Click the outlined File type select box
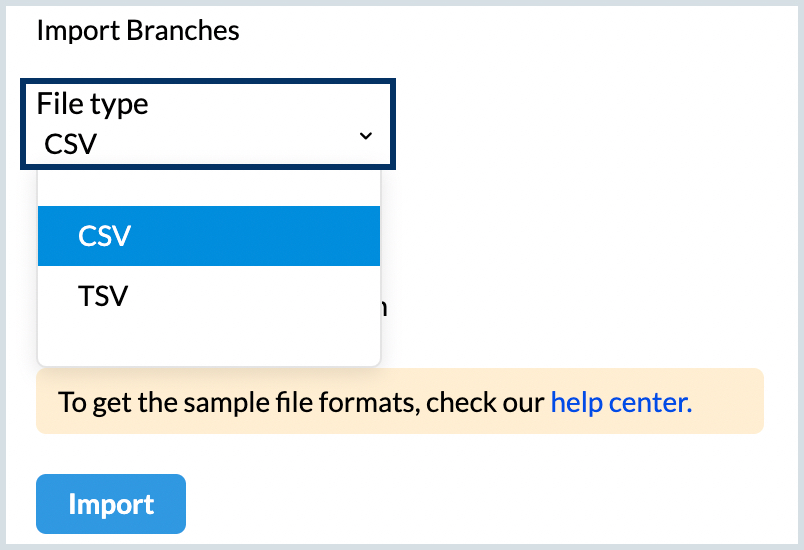Image resolution: width=804 pixels, height=550 pixels. pyautogui.click(x=208, y=124)
